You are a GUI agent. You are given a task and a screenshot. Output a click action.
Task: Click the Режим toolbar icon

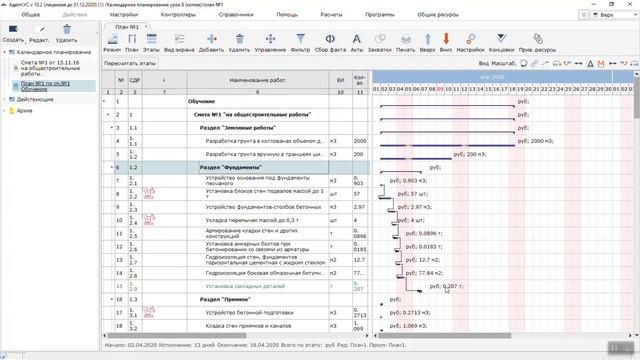click(x=112, y=40)
